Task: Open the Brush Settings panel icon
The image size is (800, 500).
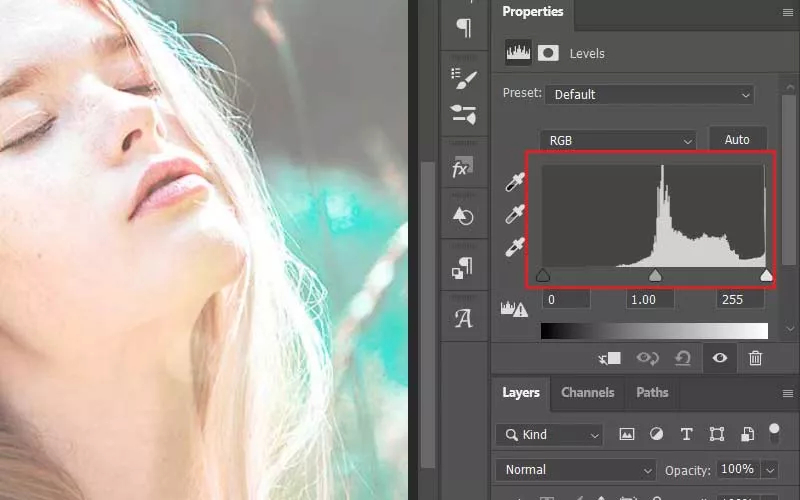Action: (463, 79)
